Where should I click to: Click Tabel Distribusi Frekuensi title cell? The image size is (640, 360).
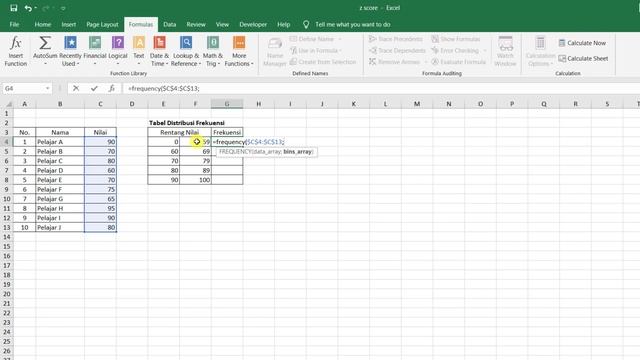click(187, 122)
